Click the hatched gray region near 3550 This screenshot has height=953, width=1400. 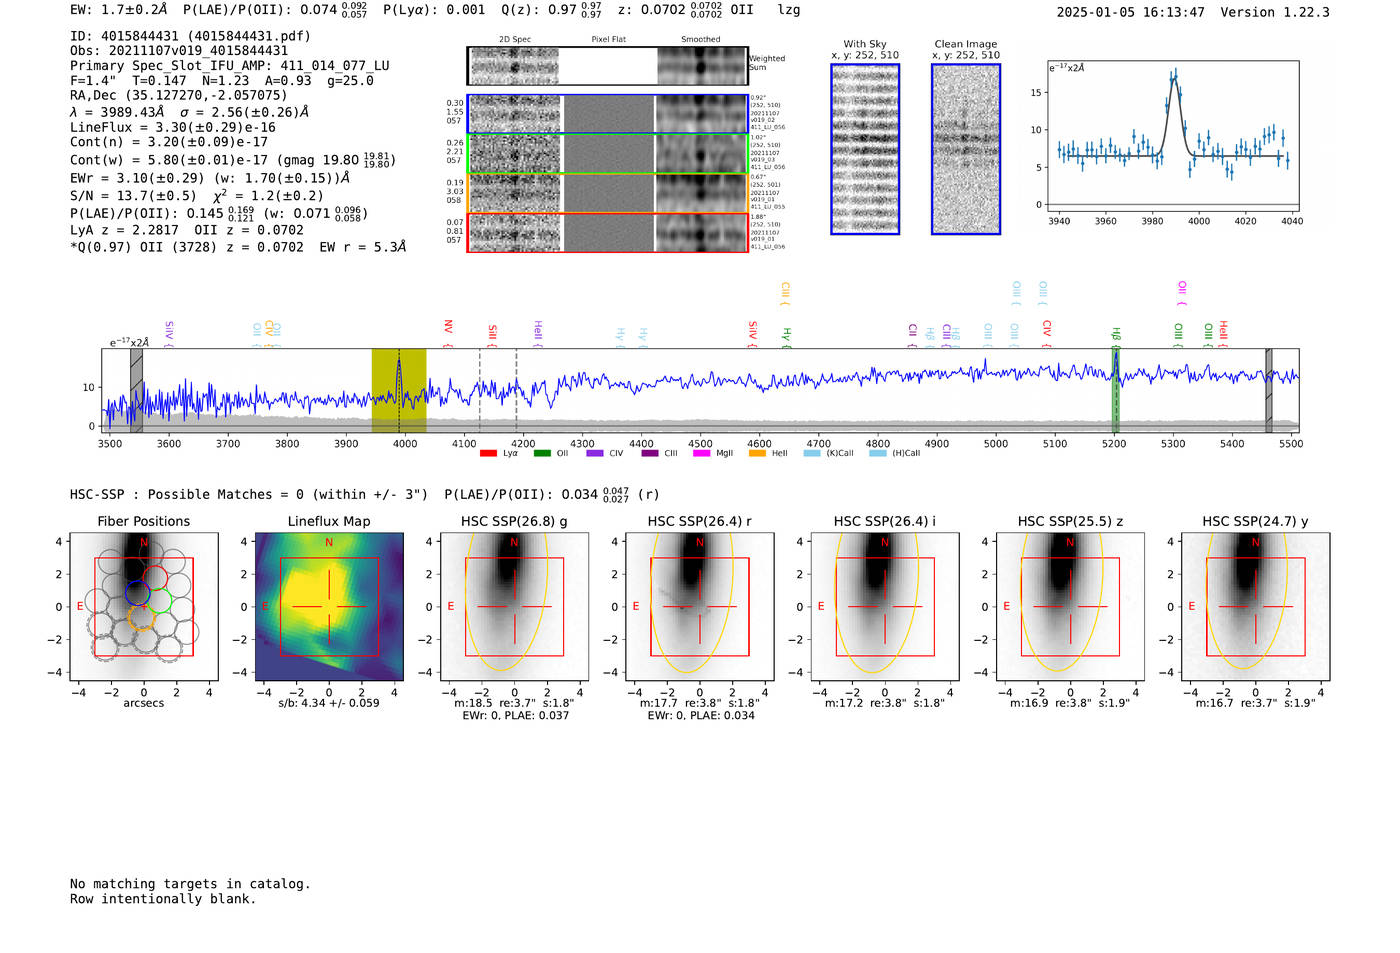coord(136,391)
